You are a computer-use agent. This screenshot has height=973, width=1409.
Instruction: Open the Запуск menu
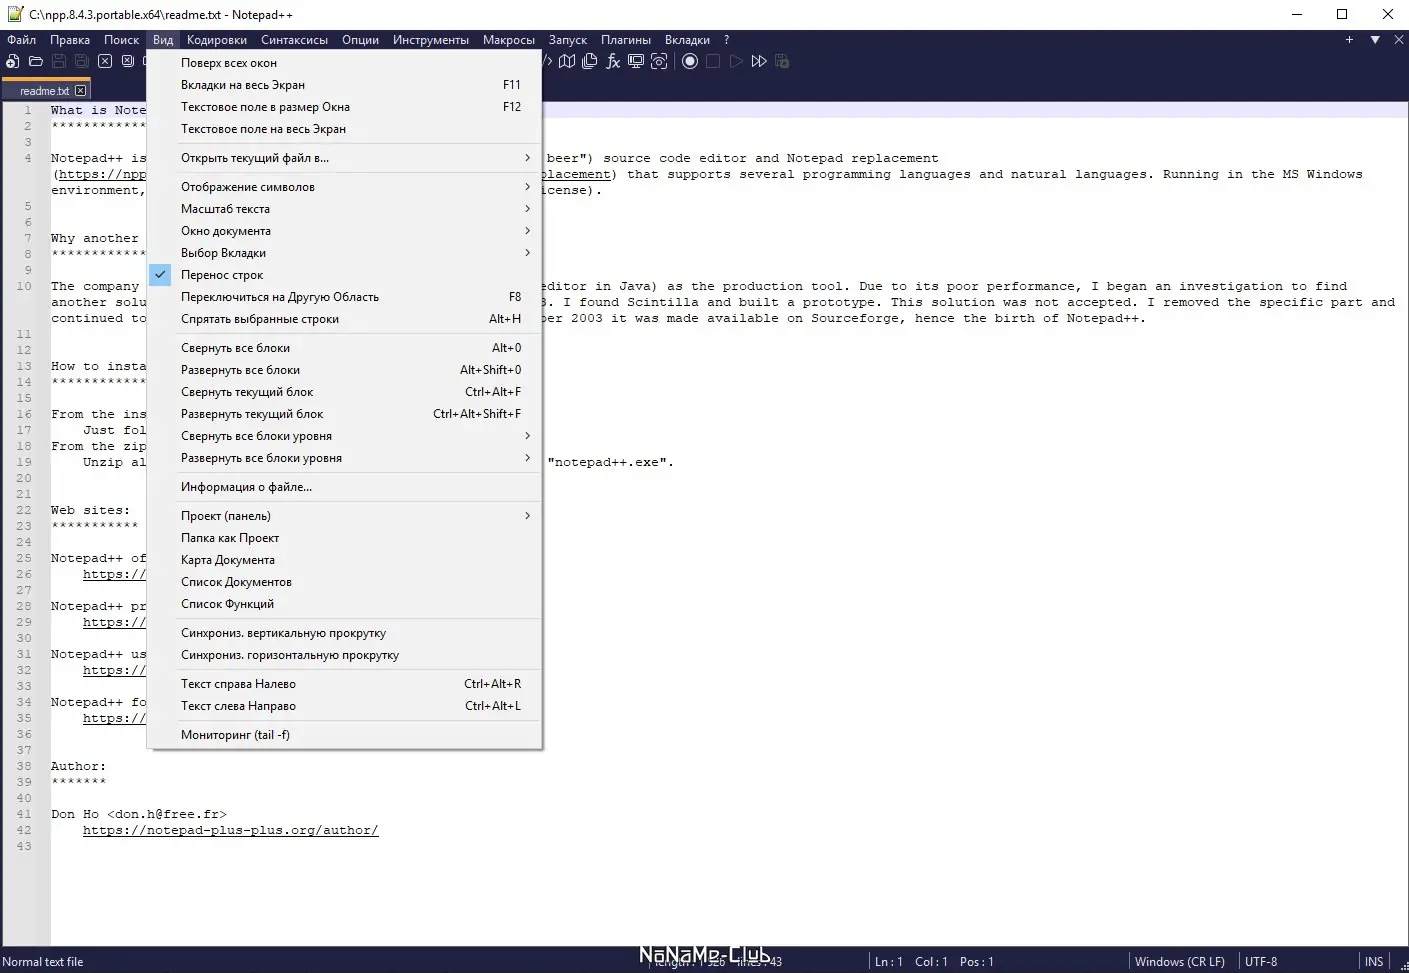point(568,40)
